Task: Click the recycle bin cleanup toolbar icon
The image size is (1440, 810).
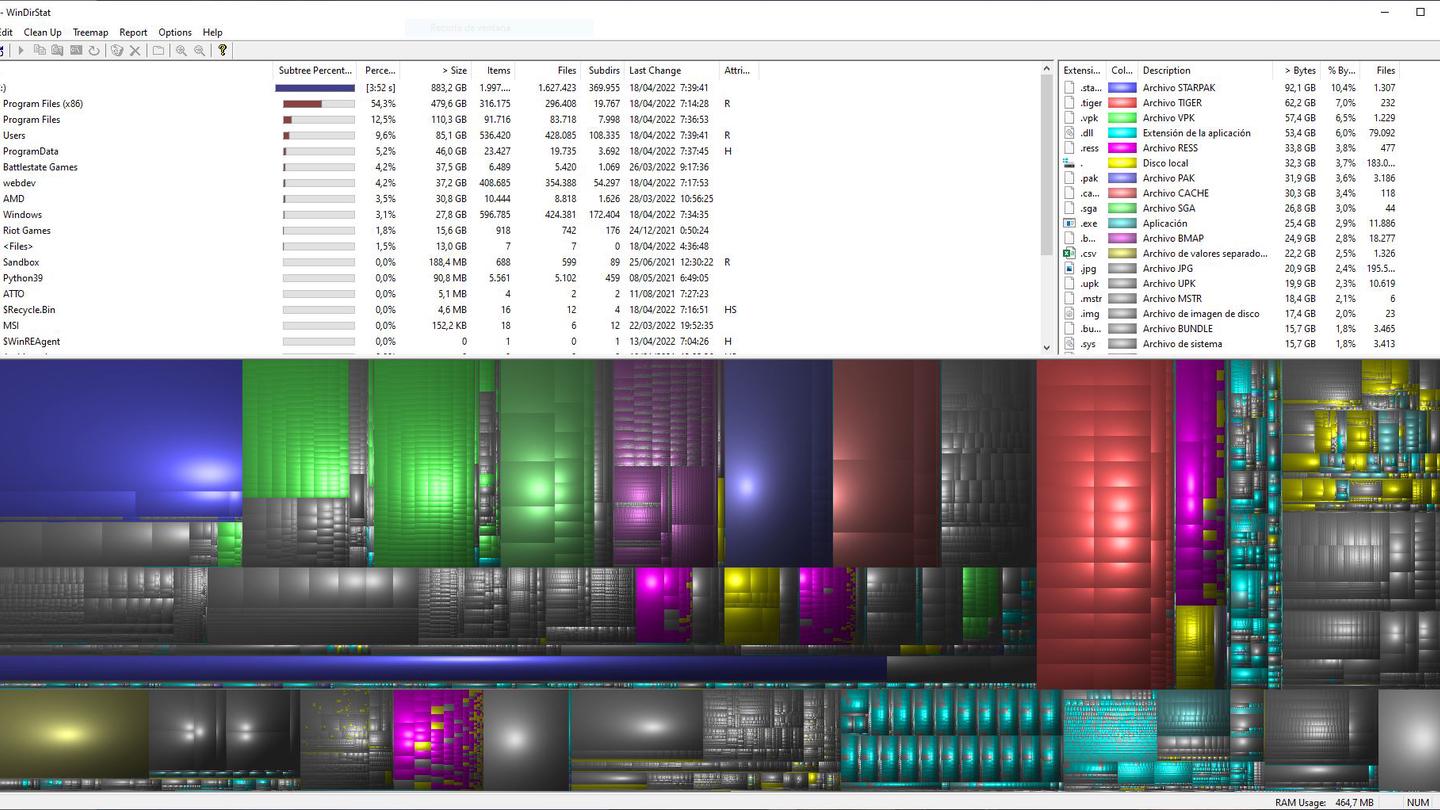Action: click(116, 50)
